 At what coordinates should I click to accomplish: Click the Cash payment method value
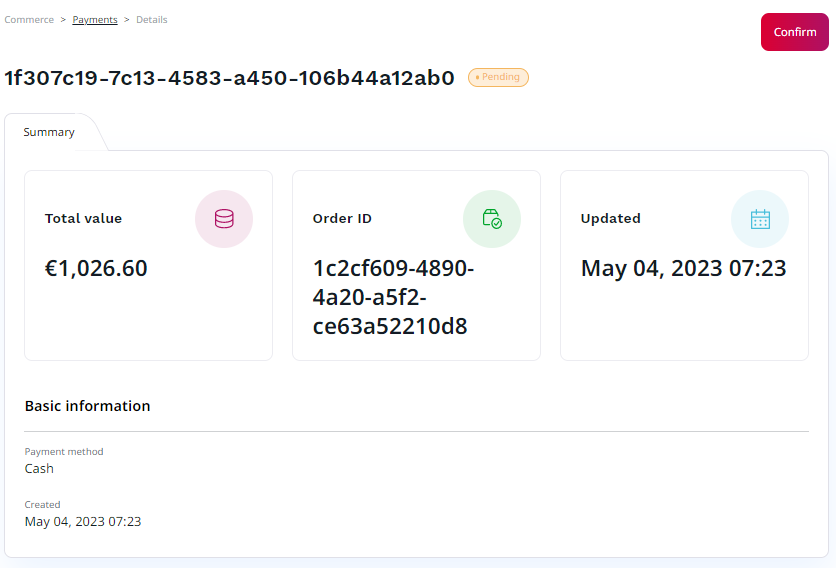39,469
